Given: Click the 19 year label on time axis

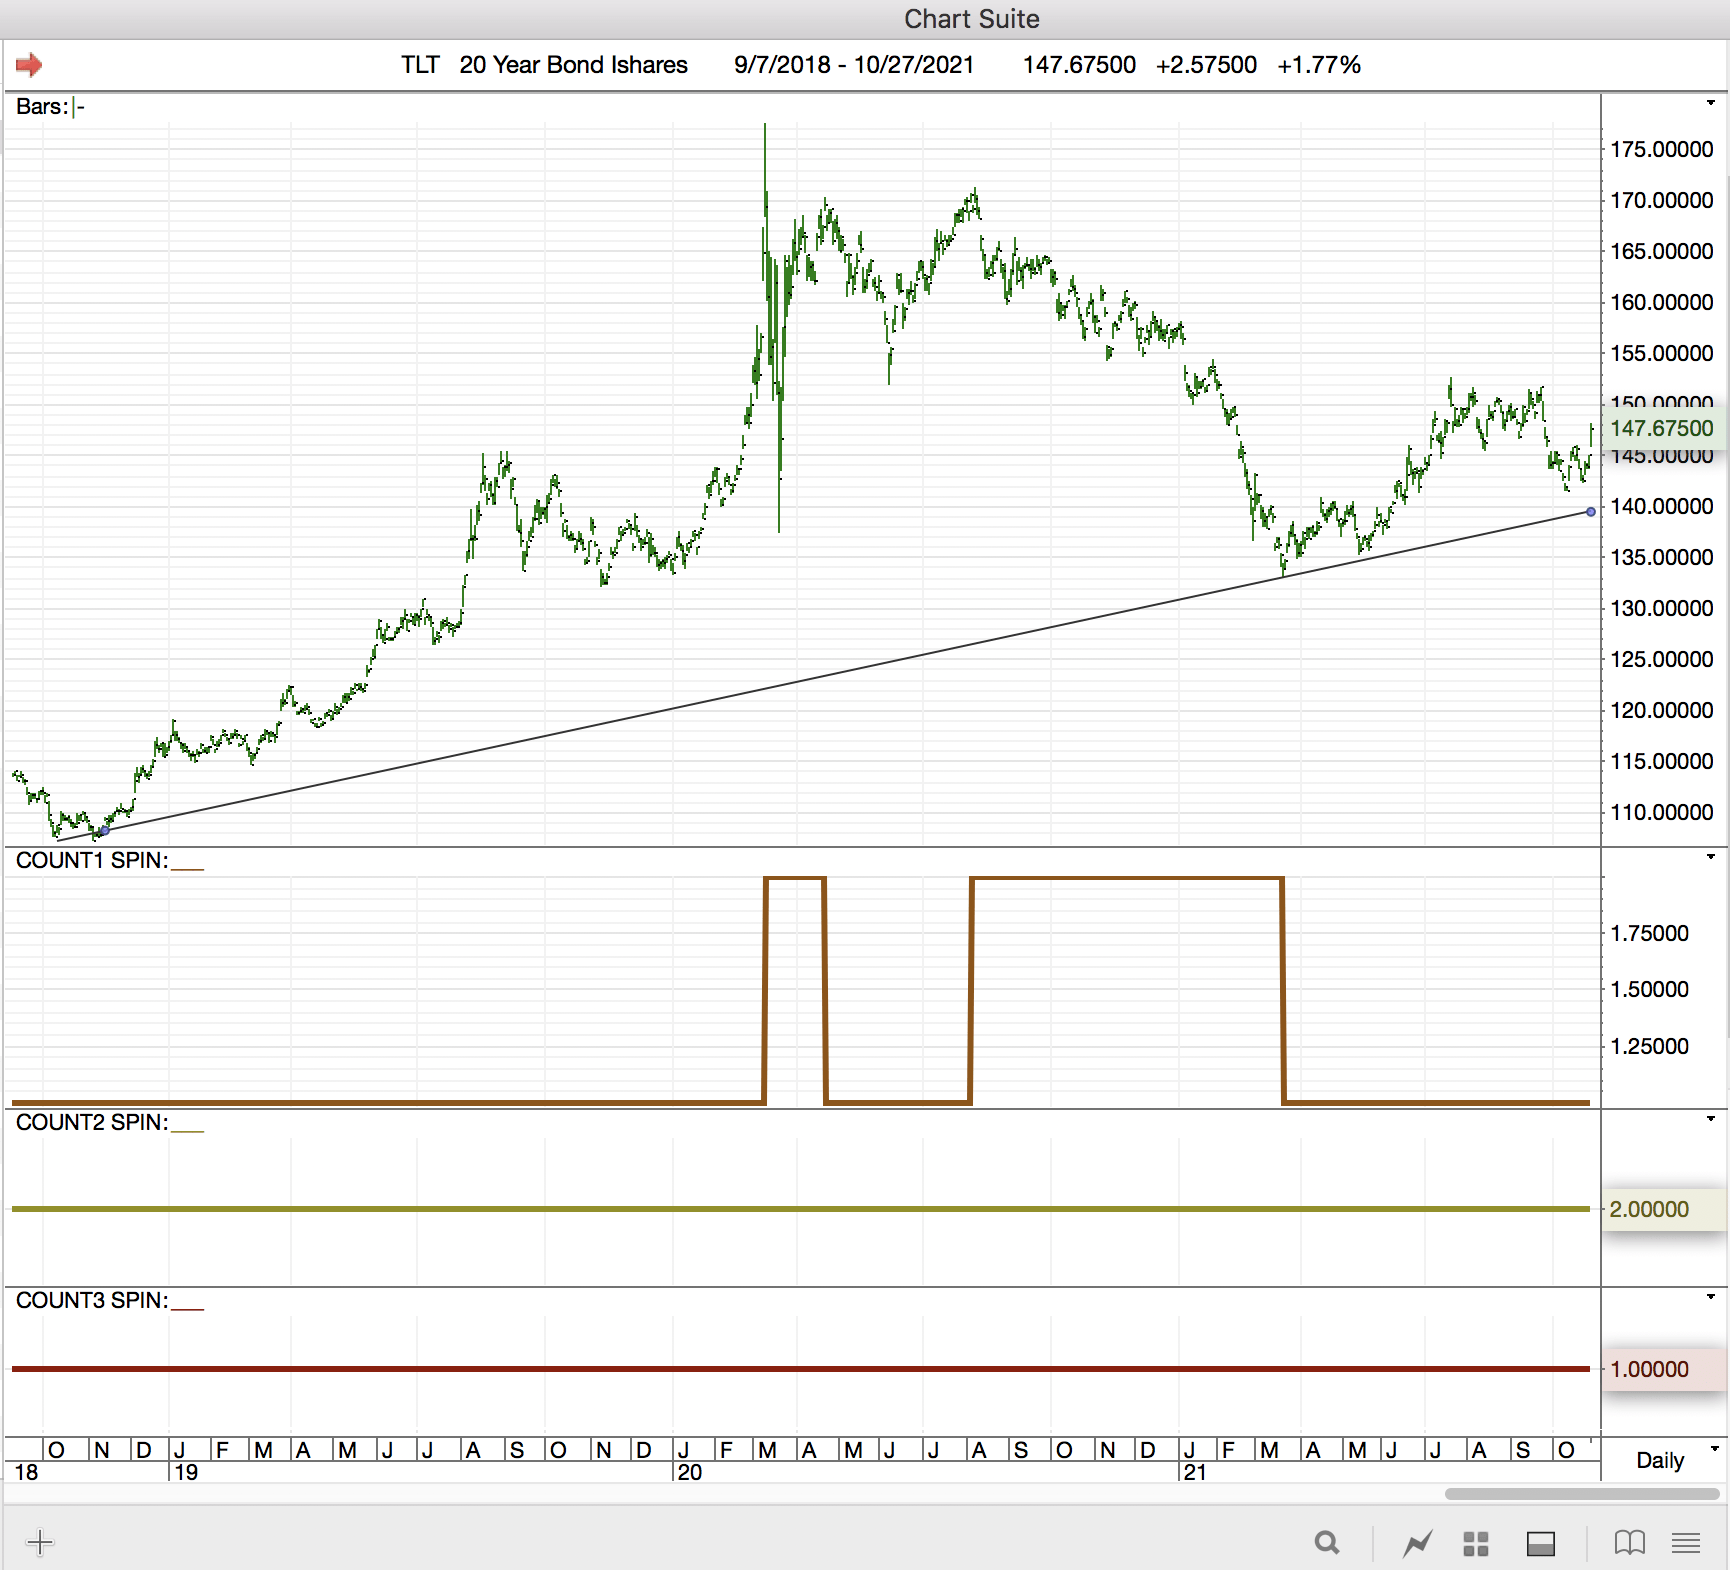Looking at the screenshot, I should point(186,1472).
